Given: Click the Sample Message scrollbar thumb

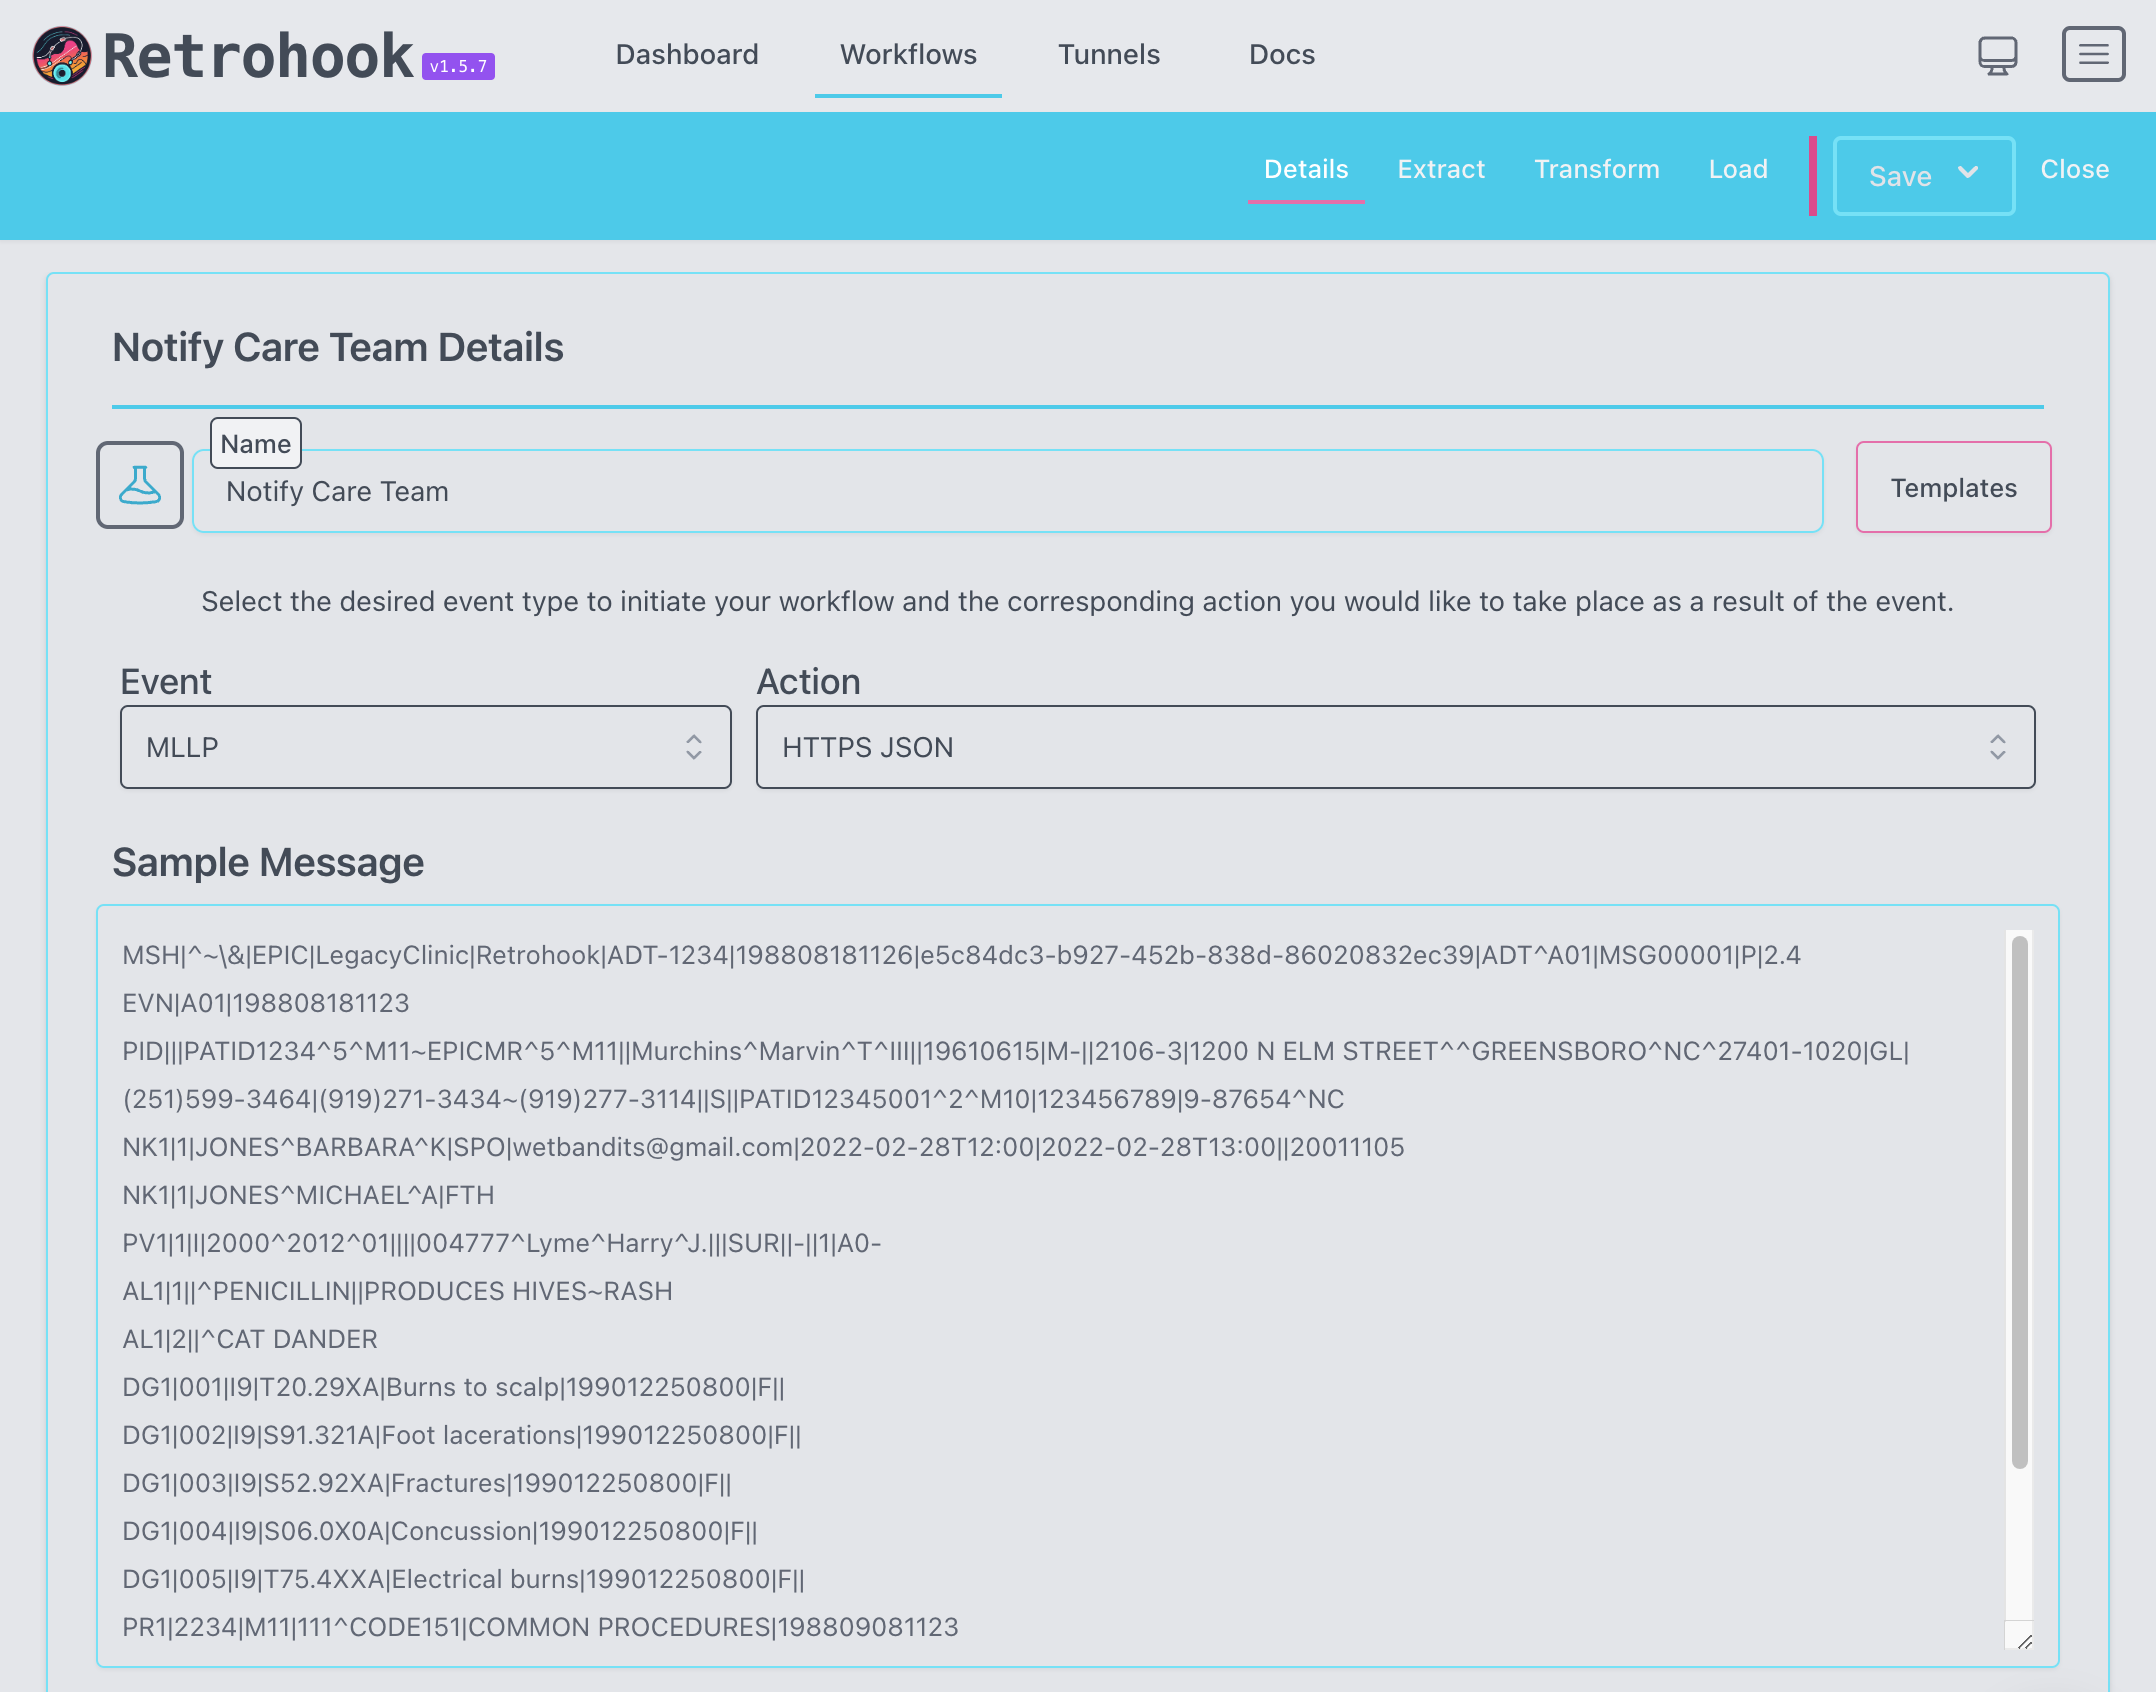Looking at the screenshot, I should click(2019, 1200).
